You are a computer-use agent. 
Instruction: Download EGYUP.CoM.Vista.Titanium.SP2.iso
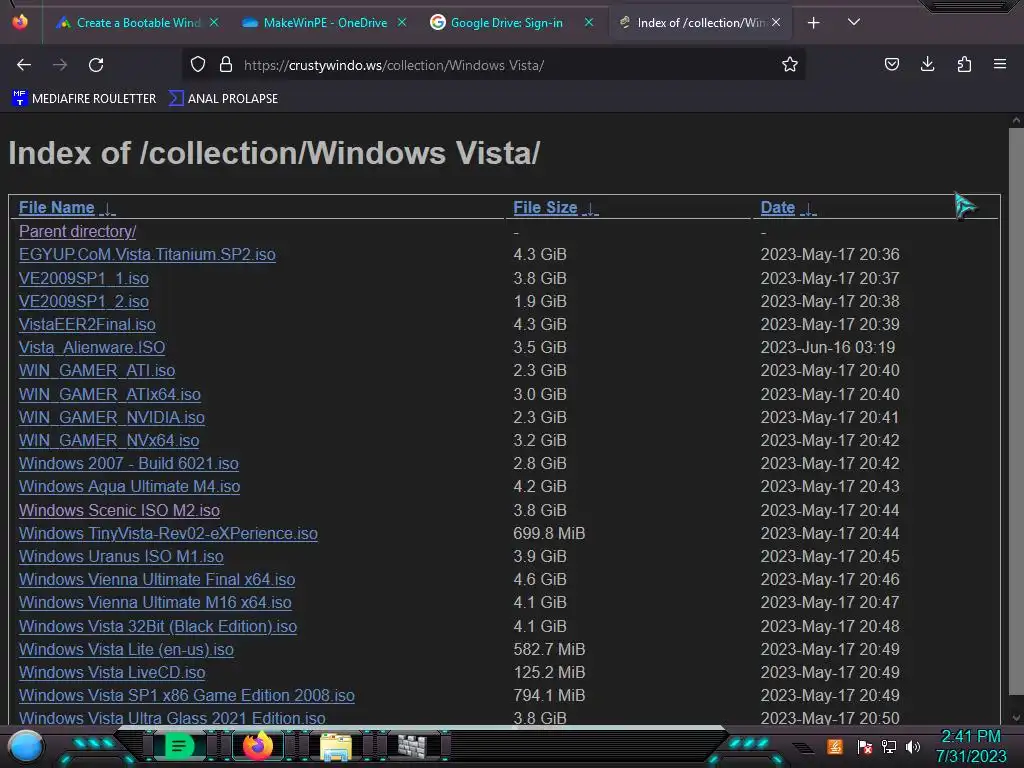point(147,255)
